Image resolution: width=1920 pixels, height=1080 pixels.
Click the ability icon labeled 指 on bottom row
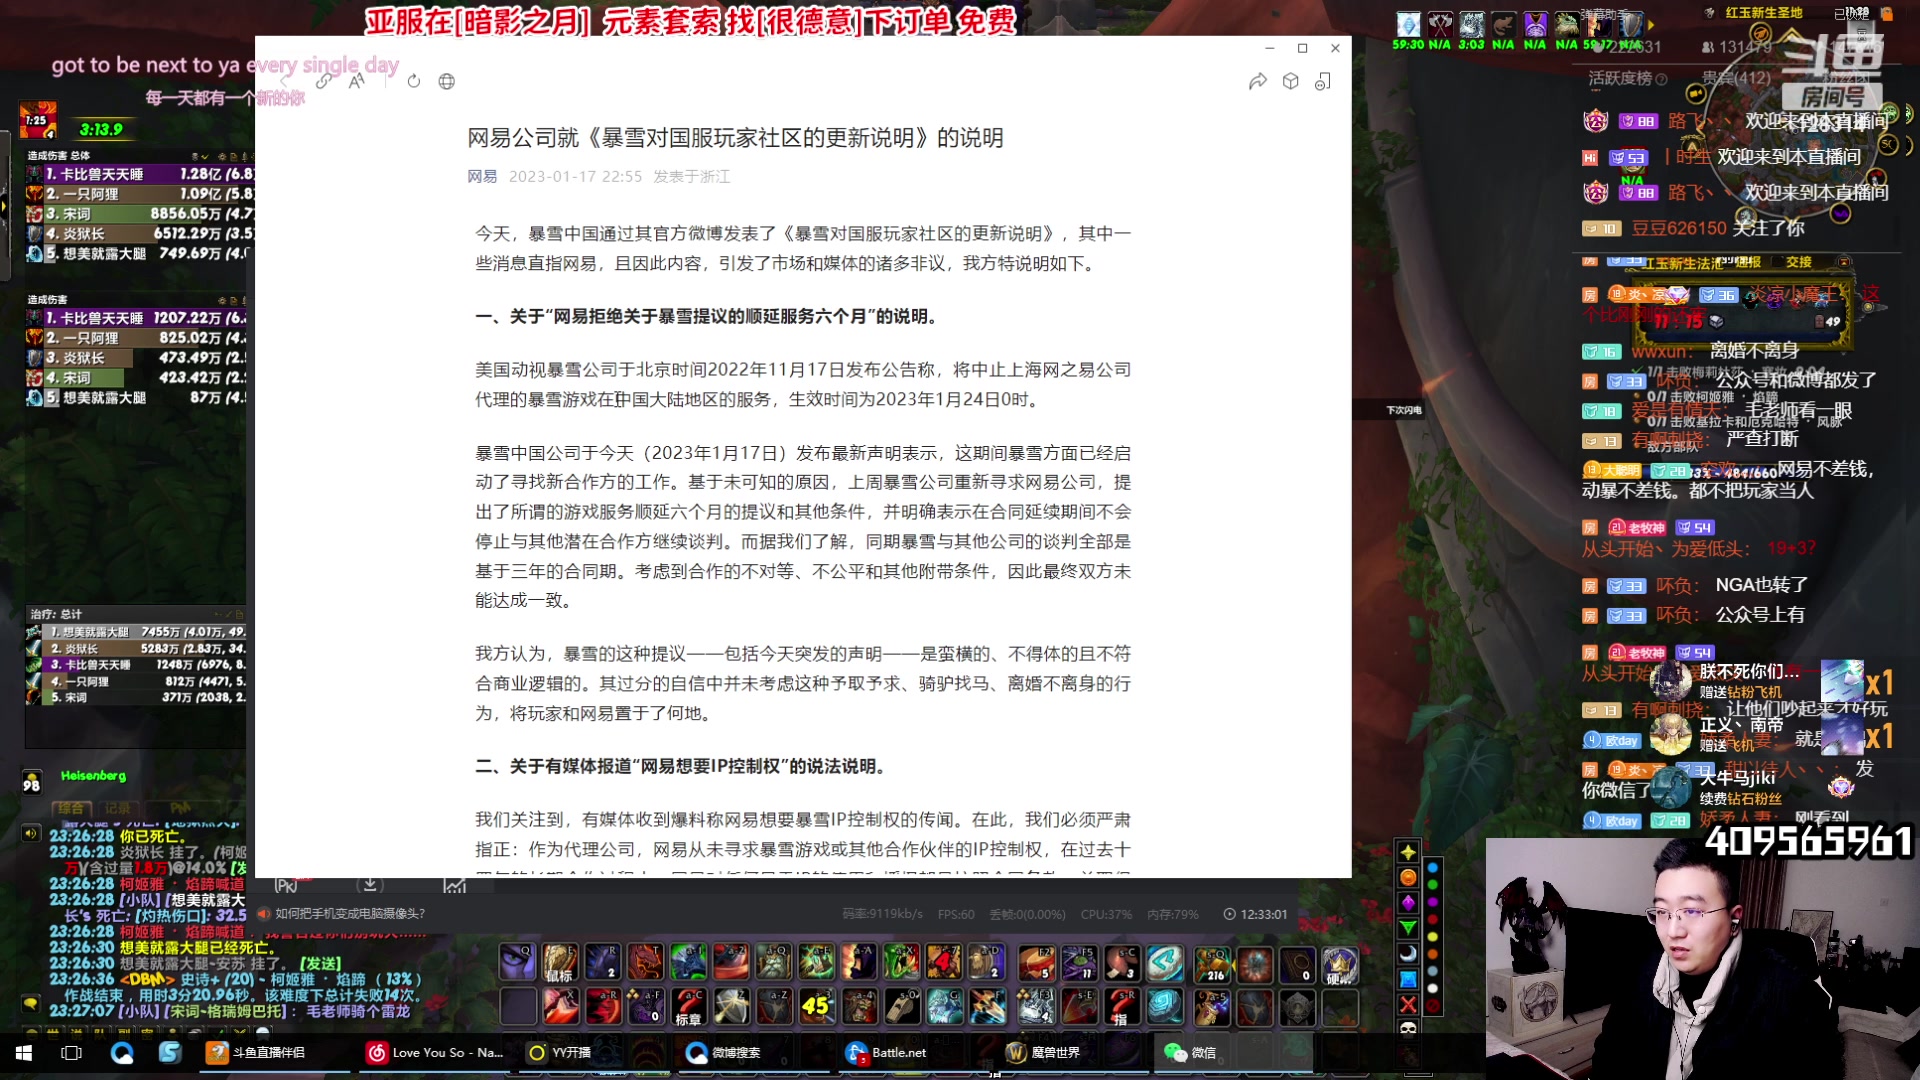(1122, 1006)
